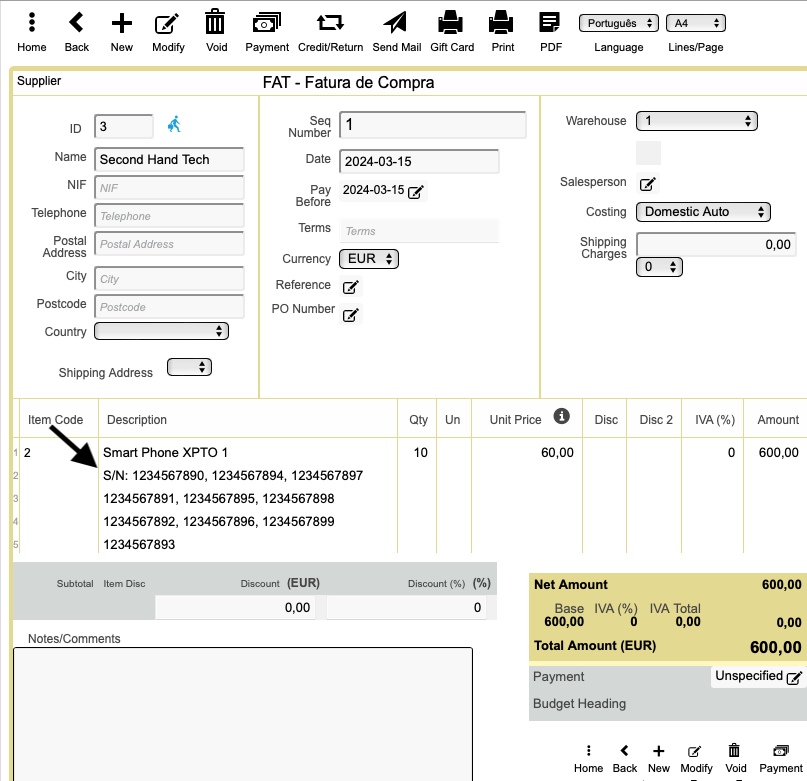Open the Shipping Address dropdown
Screen dimensions: 807x781
coord(189,367)
